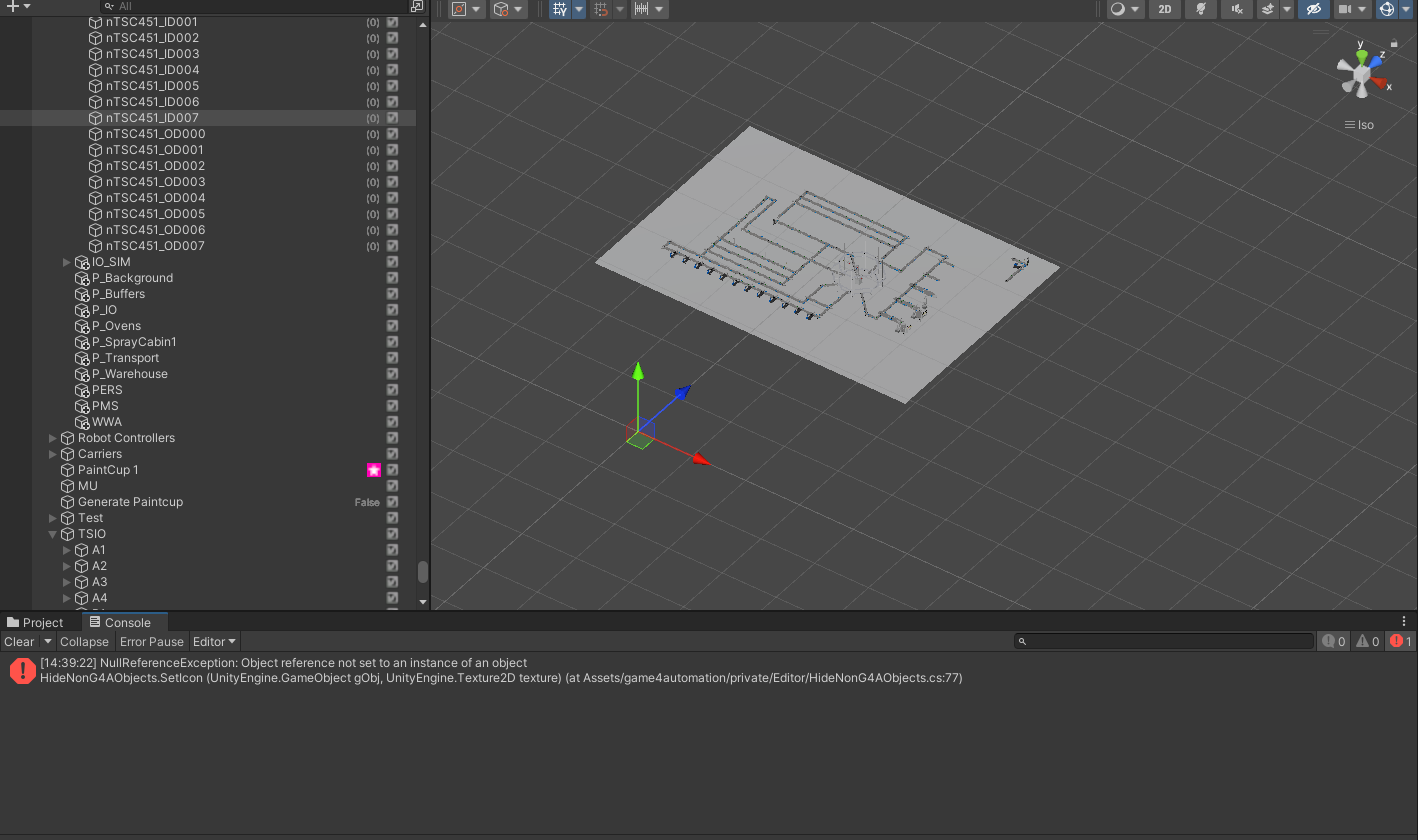Open shading mode dropdown arrow
The width and height of the screenshot is (1418, 840).
point(1135,9)
